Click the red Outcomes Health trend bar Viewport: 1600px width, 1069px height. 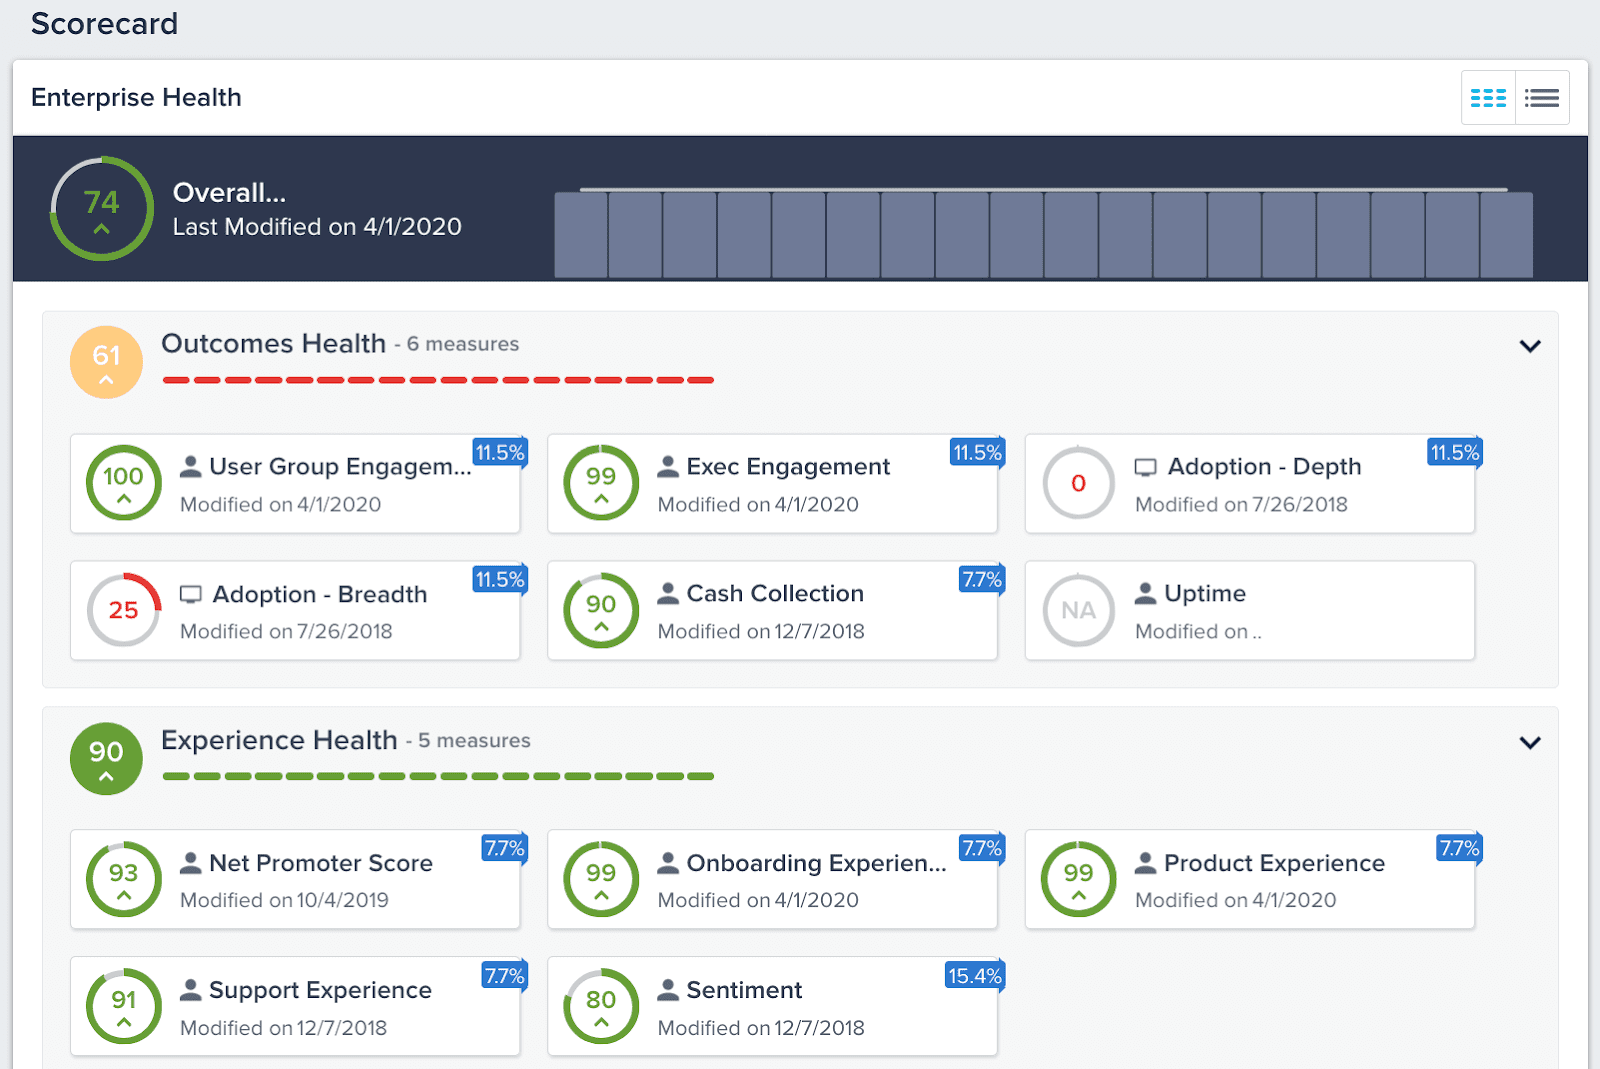click(x=438, y=380)
